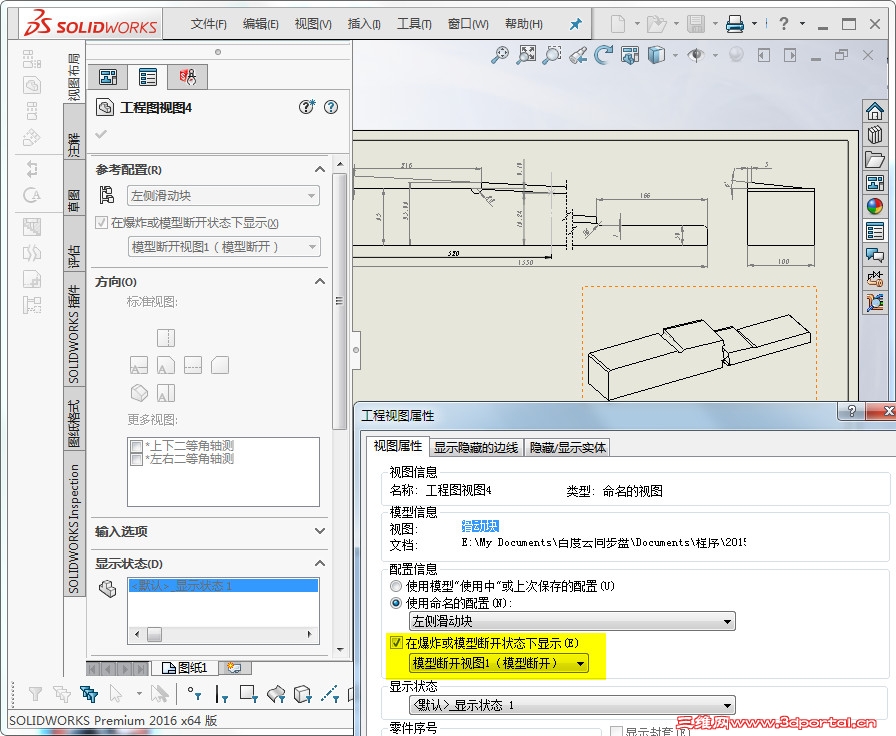Screen dimensions: 896x736
Task: Open the 编辑(E) menu
Action: pyautogui.click(x=261, y=24)
